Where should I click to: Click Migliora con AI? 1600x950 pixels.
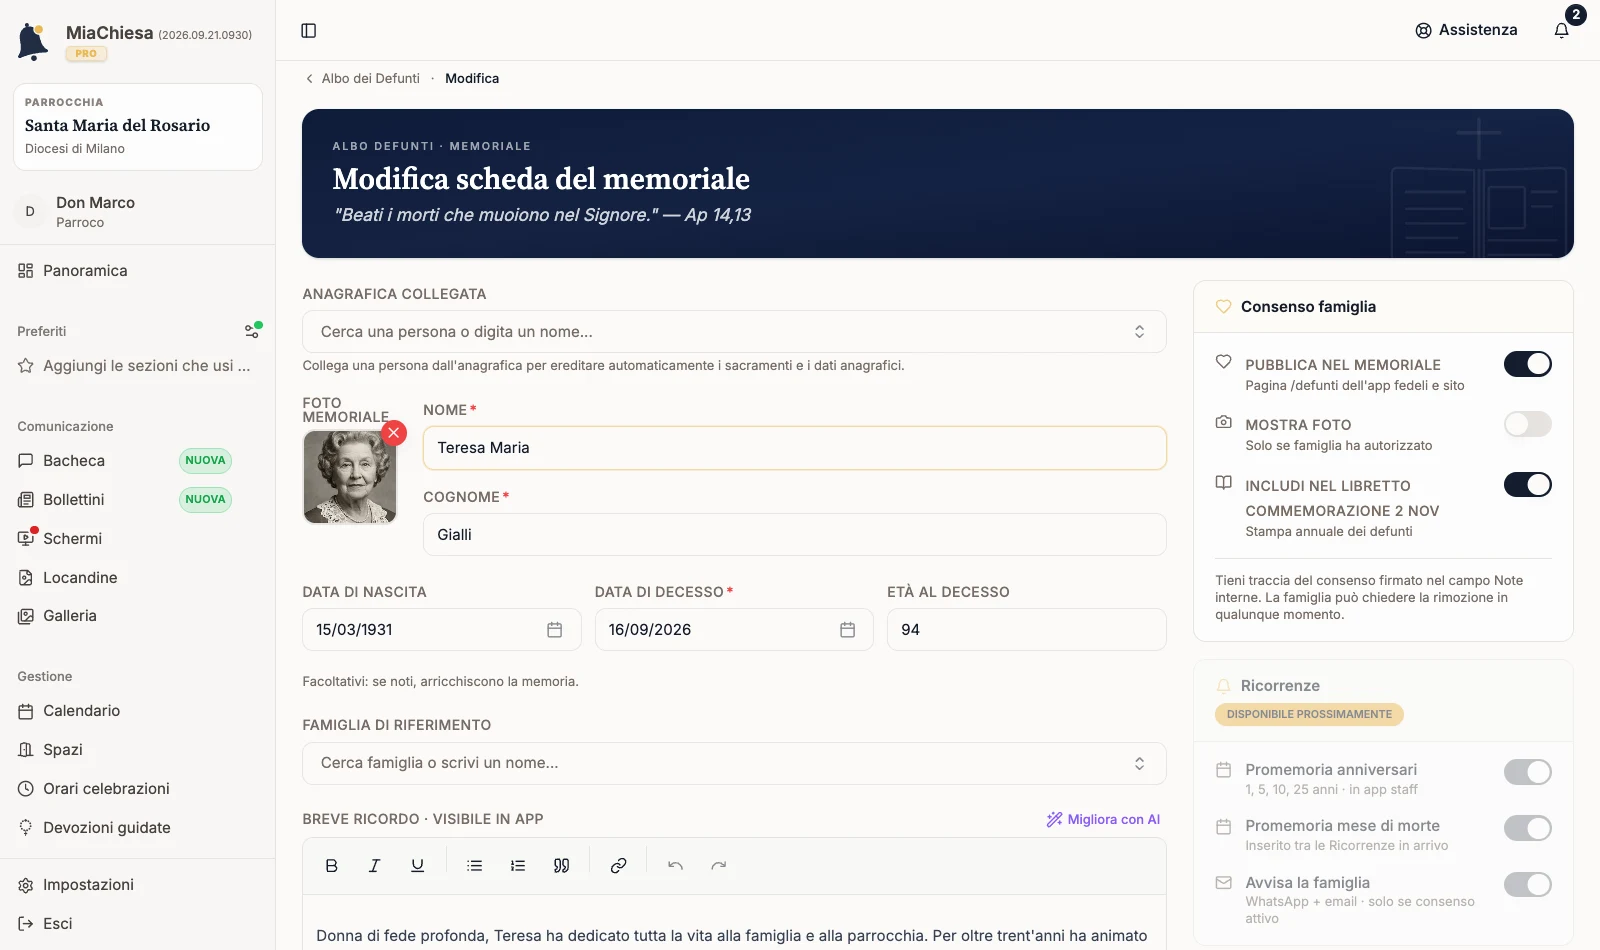(x=1103, y=819)
